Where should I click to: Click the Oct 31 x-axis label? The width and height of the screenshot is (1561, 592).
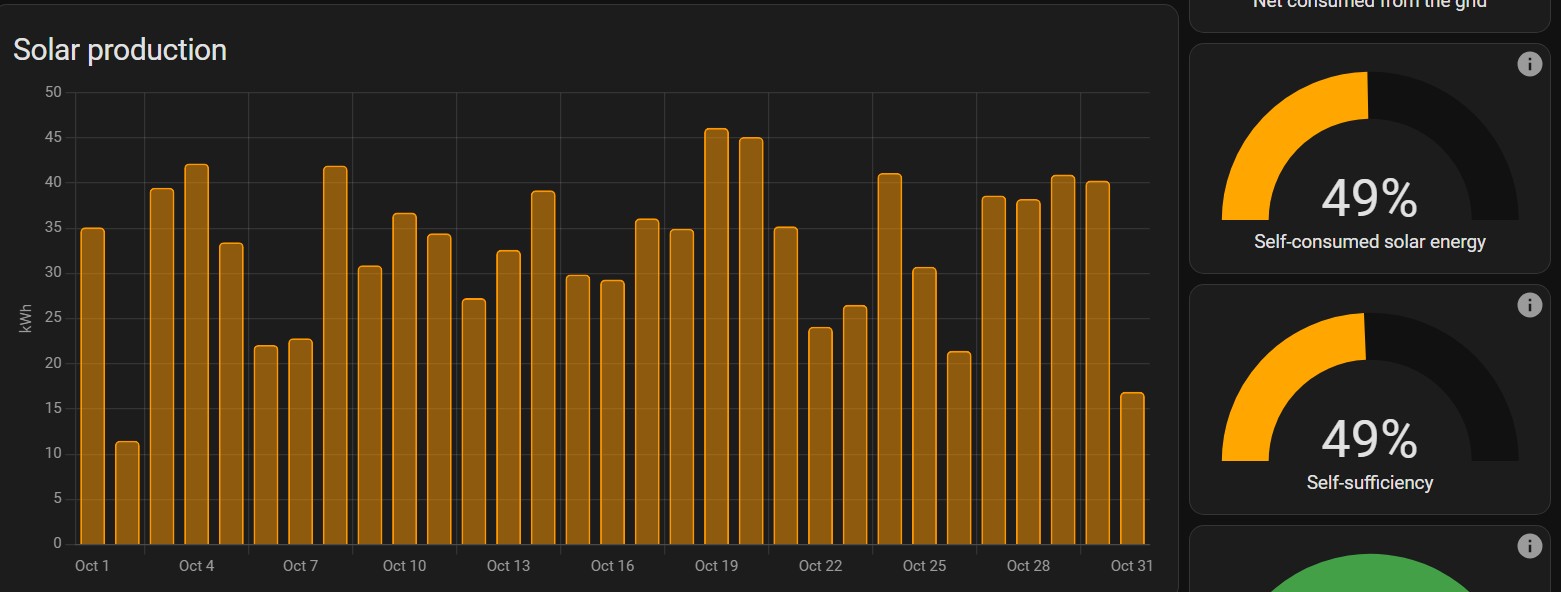point(1132,566)
